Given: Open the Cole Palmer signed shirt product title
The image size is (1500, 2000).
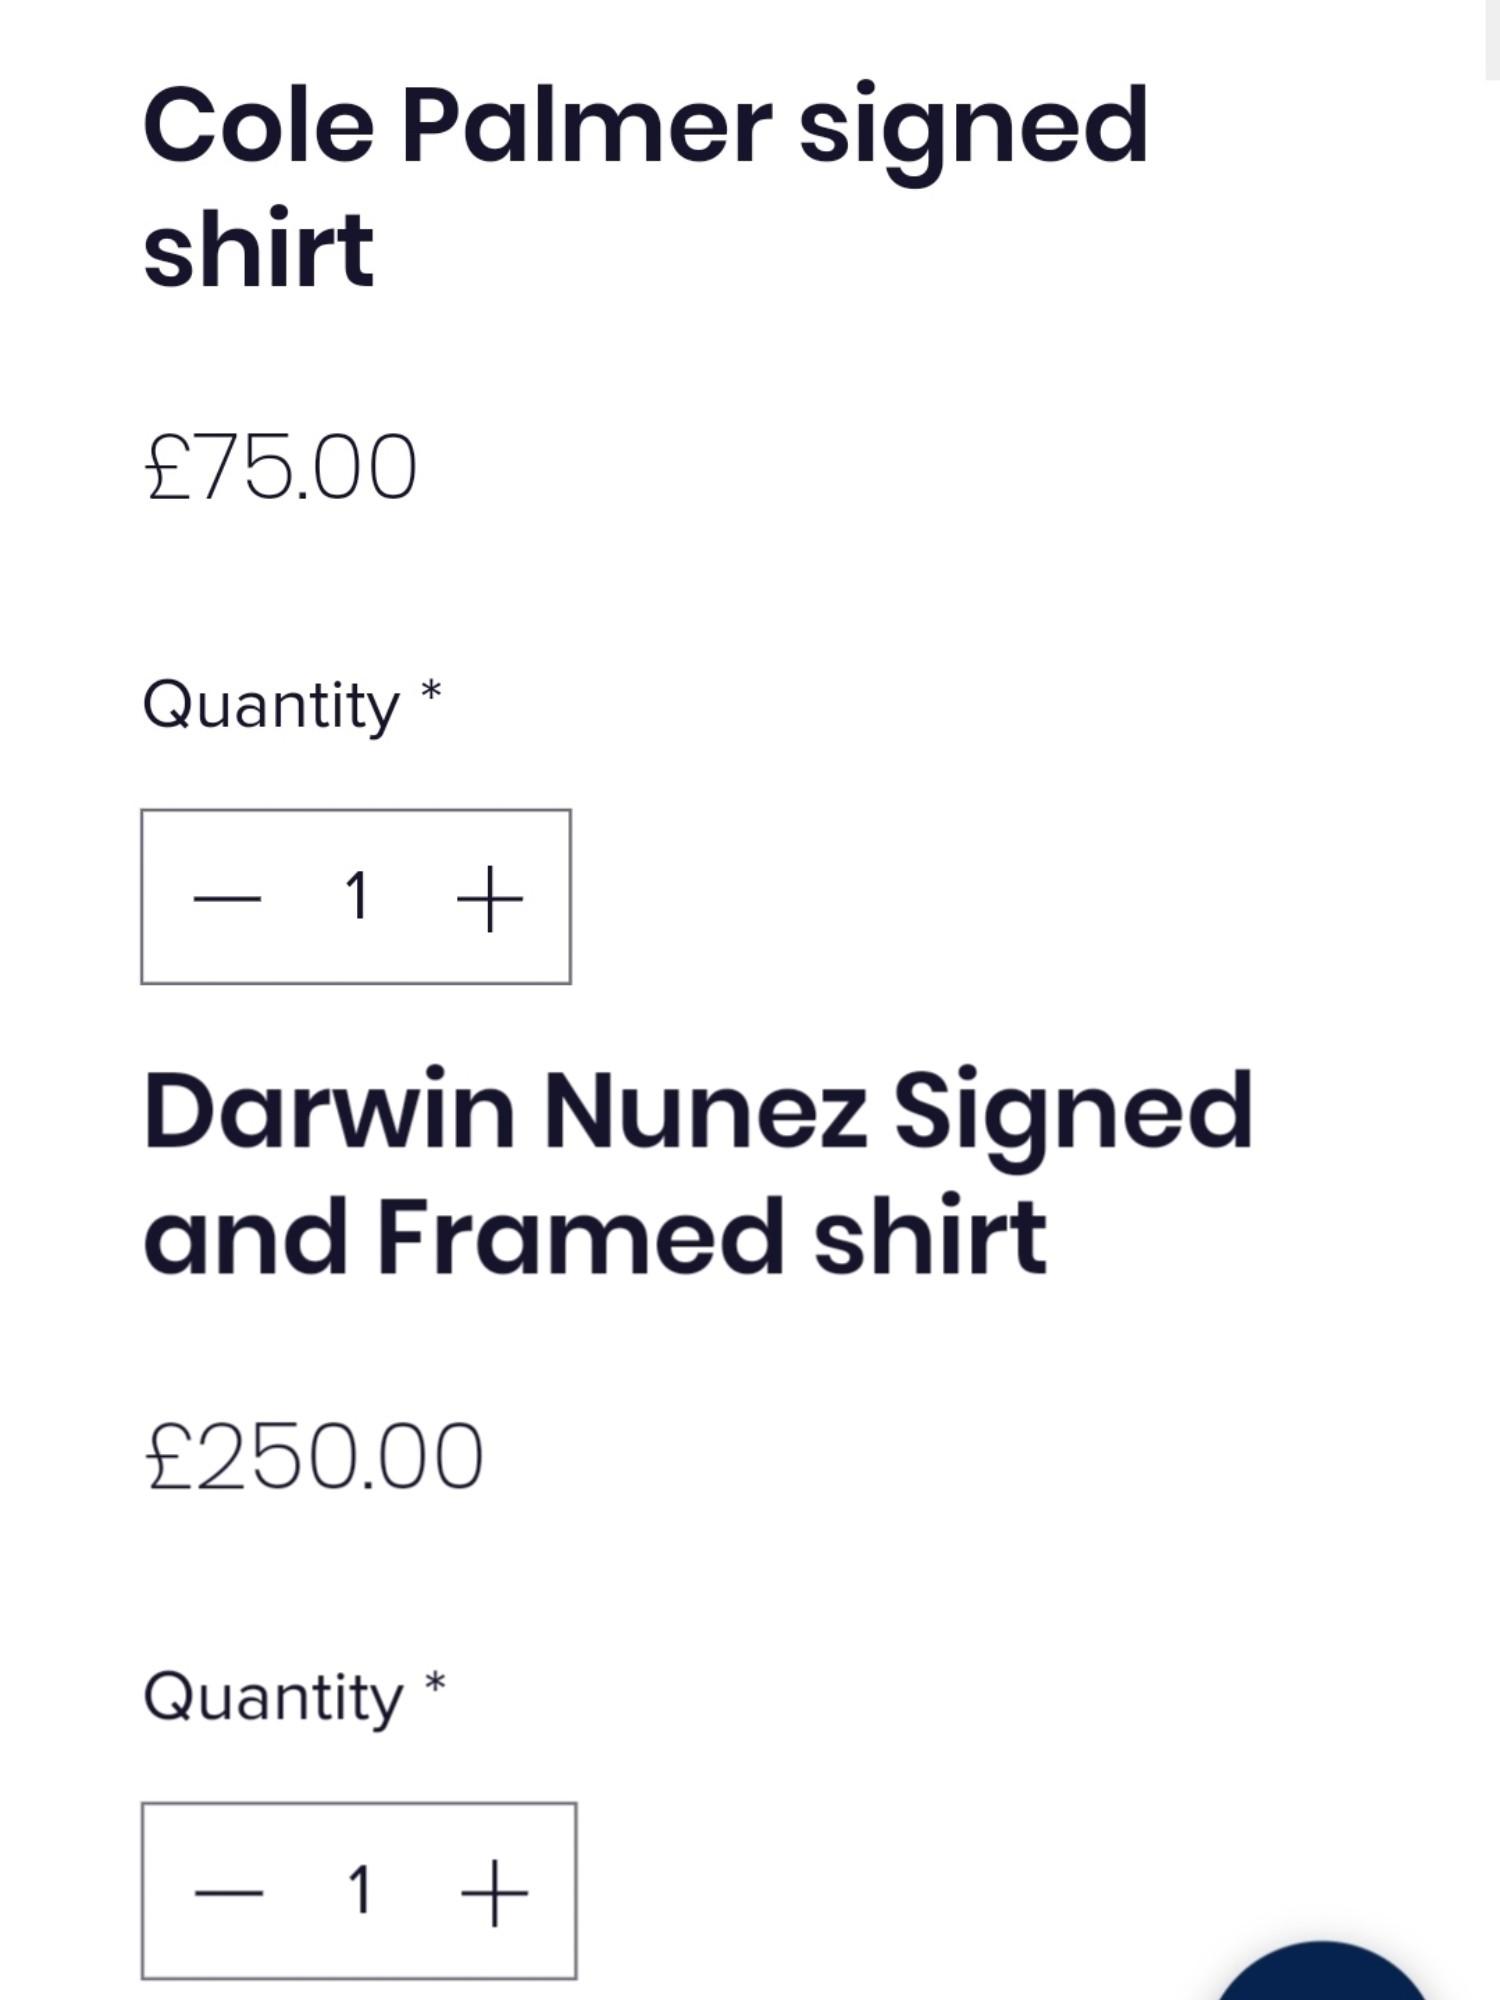Looking at the screenshot, I should [x=645, y=185].
